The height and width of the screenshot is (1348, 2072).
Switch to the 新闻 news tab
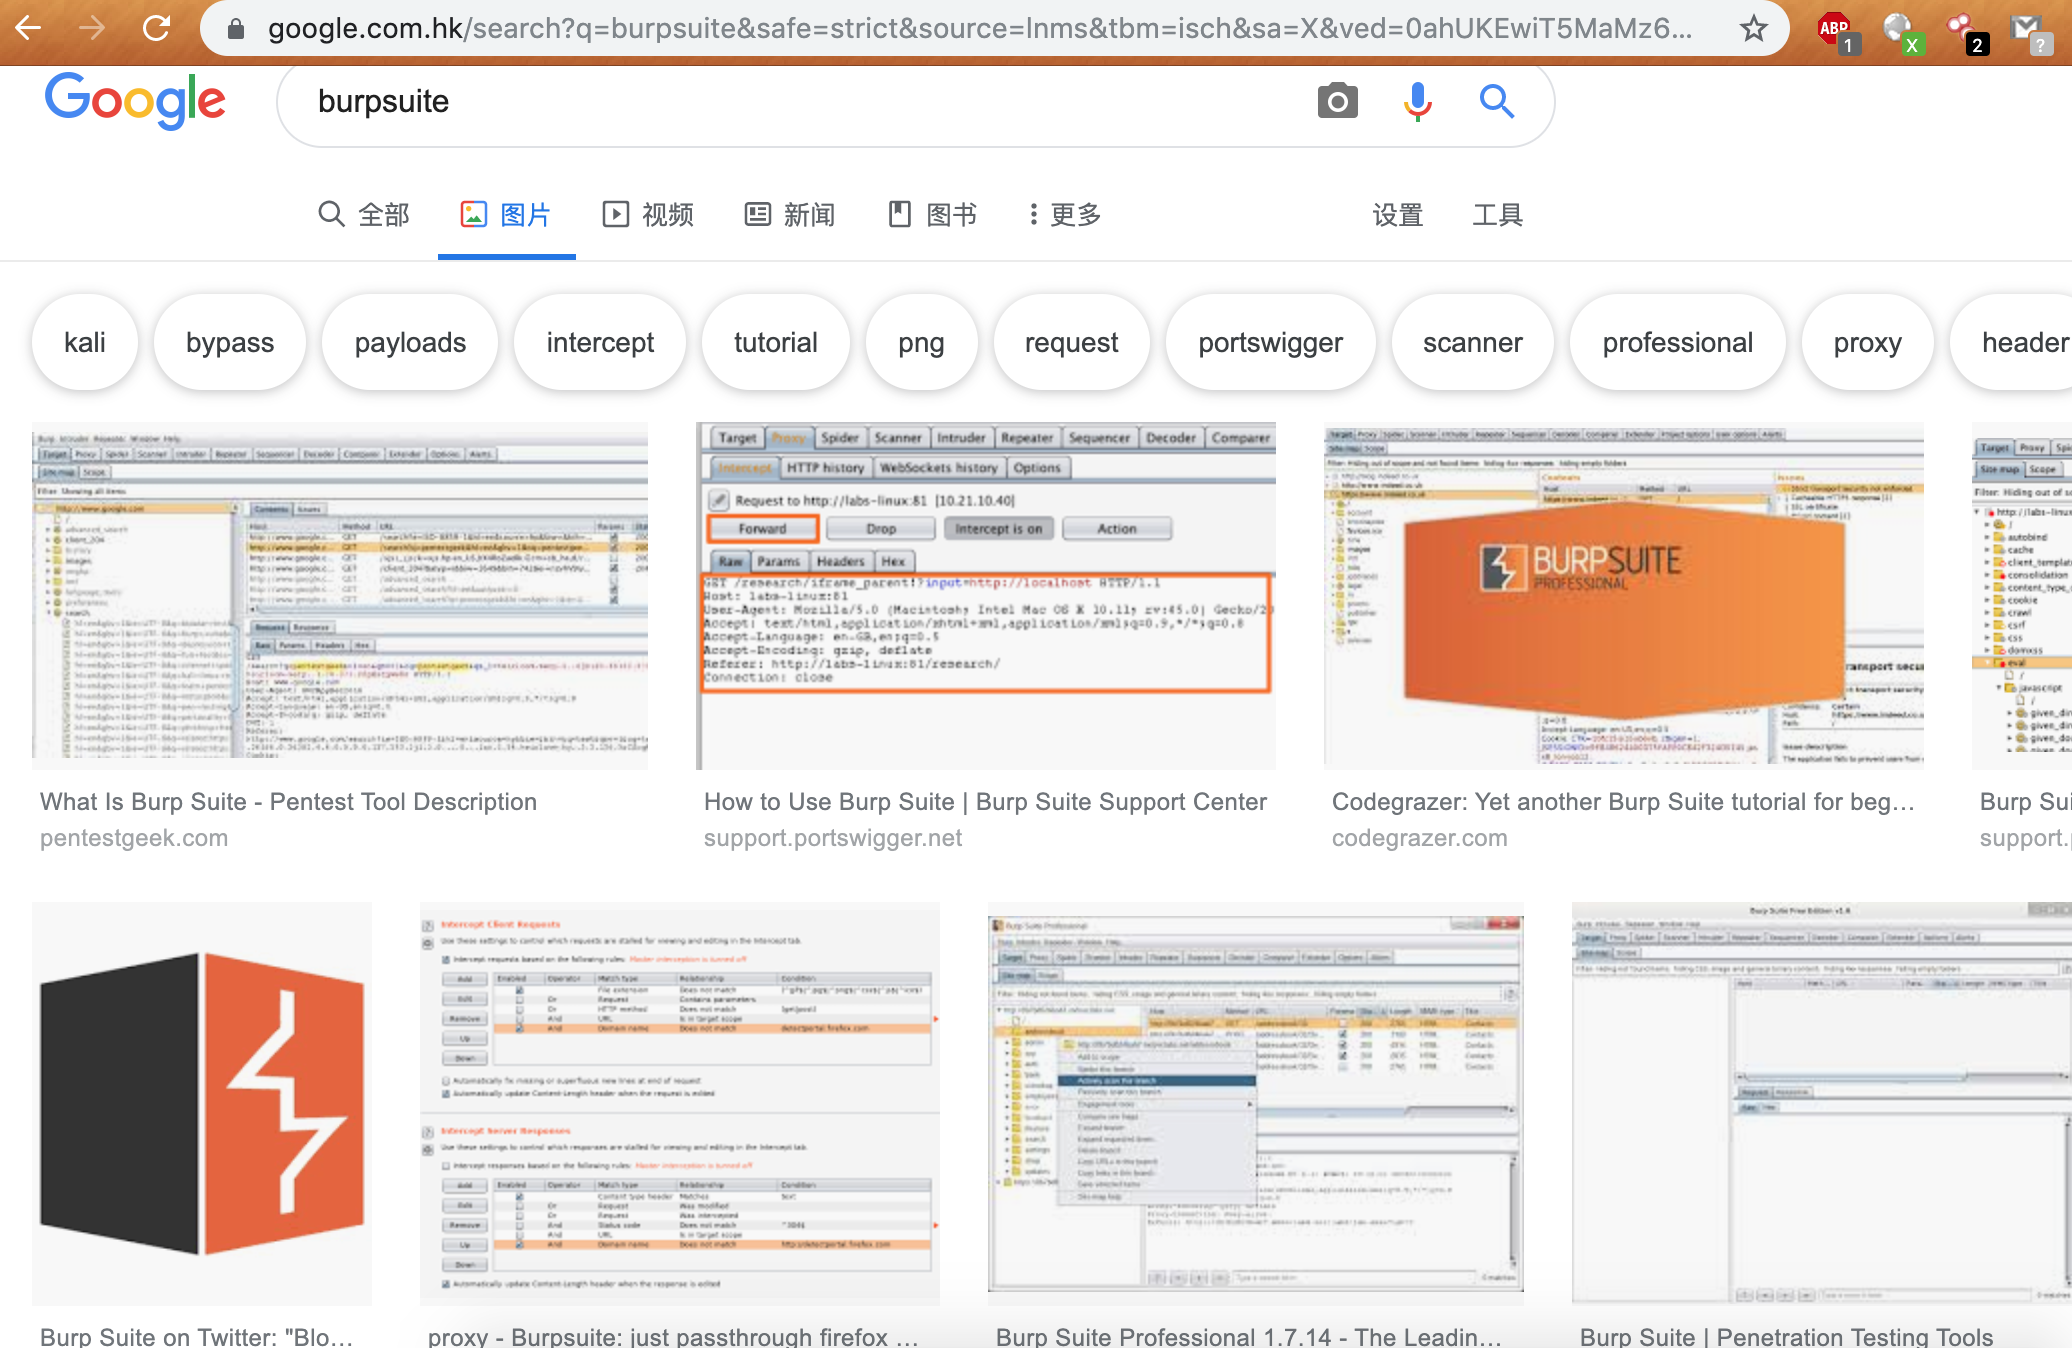pyautogui.click(x=789, y=214)
